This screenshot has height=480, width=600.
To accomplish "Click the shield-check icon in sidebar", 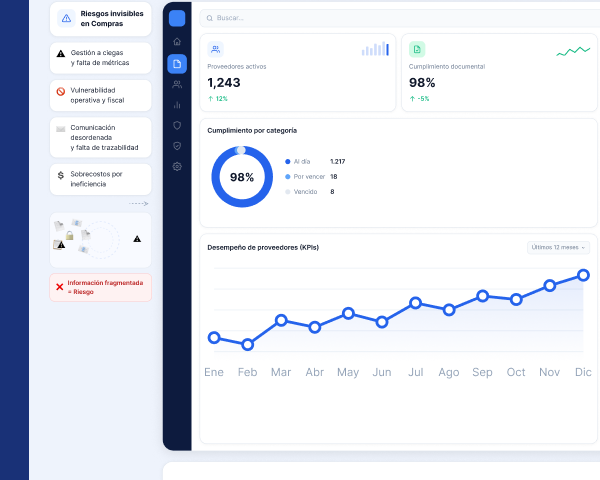I will [177, 146].
